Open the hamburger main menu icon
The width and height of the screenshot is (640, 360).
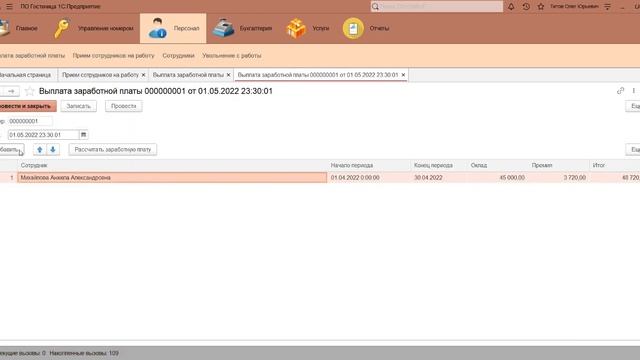9,7
